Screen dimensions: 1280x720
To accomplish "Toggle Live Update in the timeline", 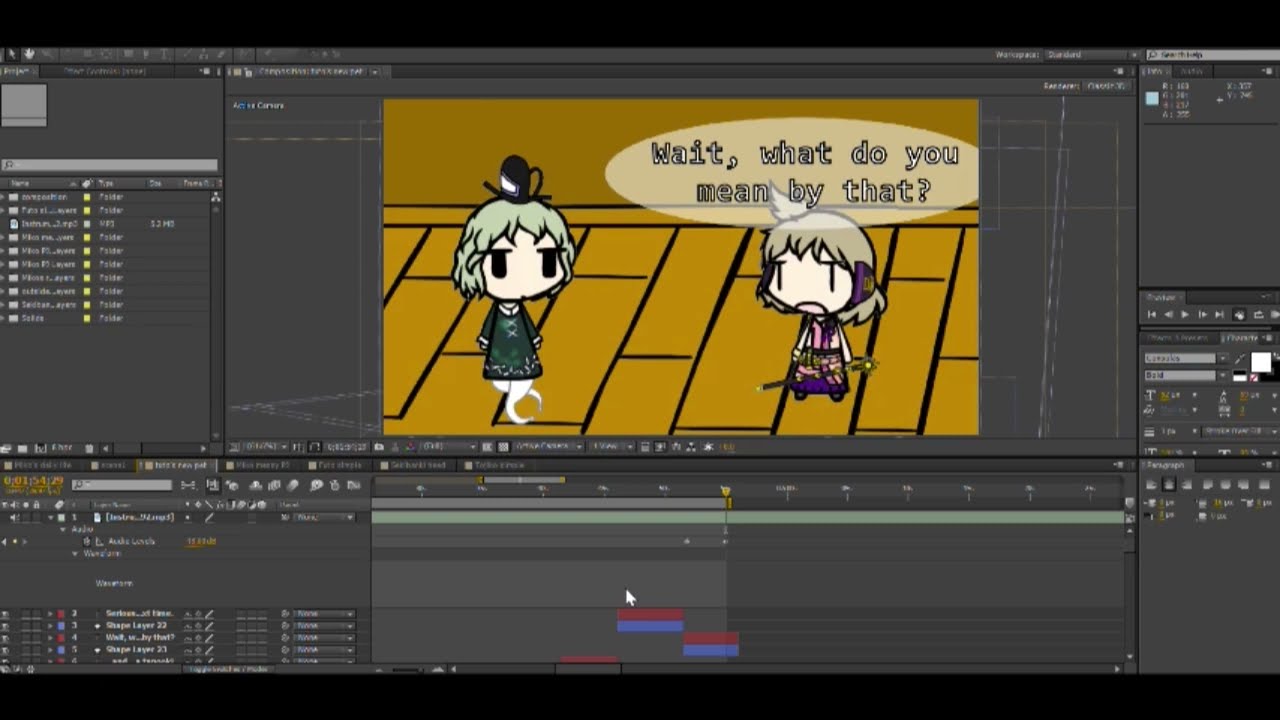I will coord(212,485).
